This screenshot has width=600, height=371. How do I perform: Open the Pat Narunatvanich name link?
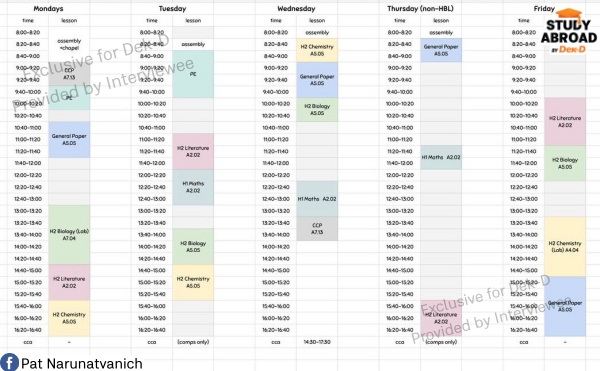82,363
